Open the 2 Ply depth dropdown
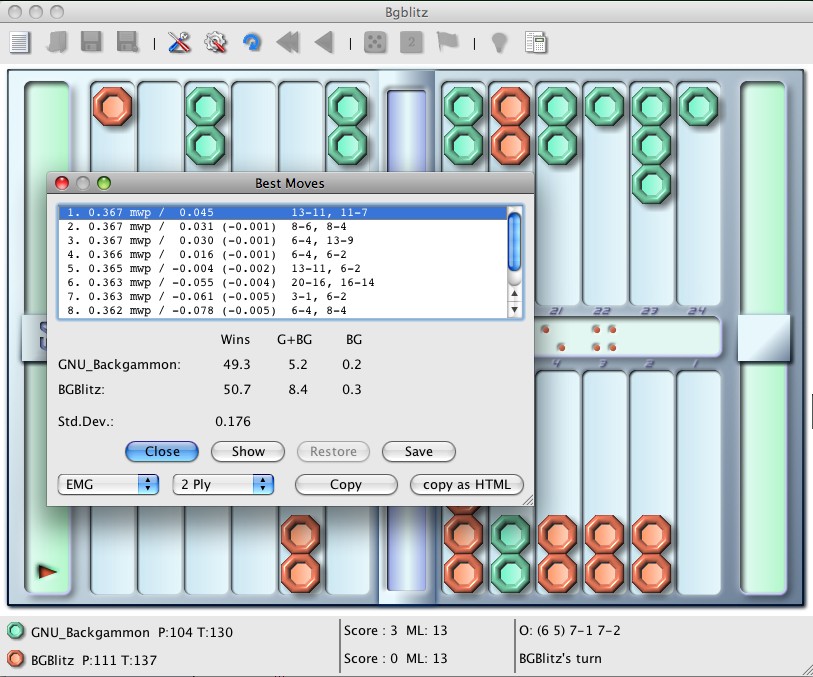Screen dimensions: 813x677 click(223, 484)
